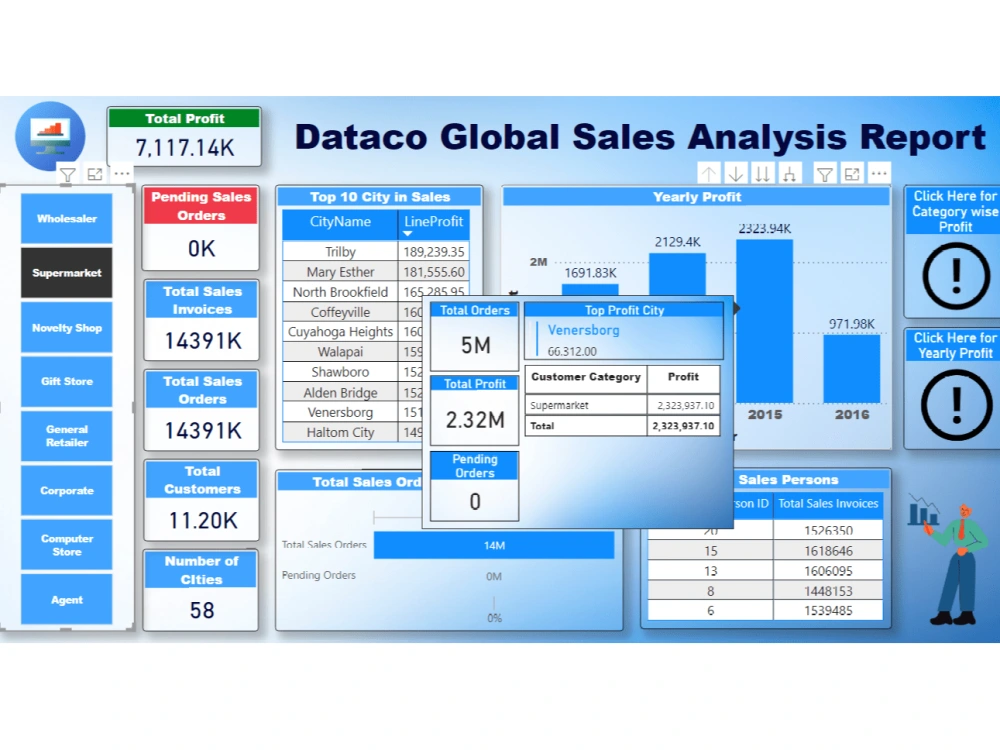Open More options for the Yearly Profit chart
This screenshot has width=1000, height=750.
[878, 172]
